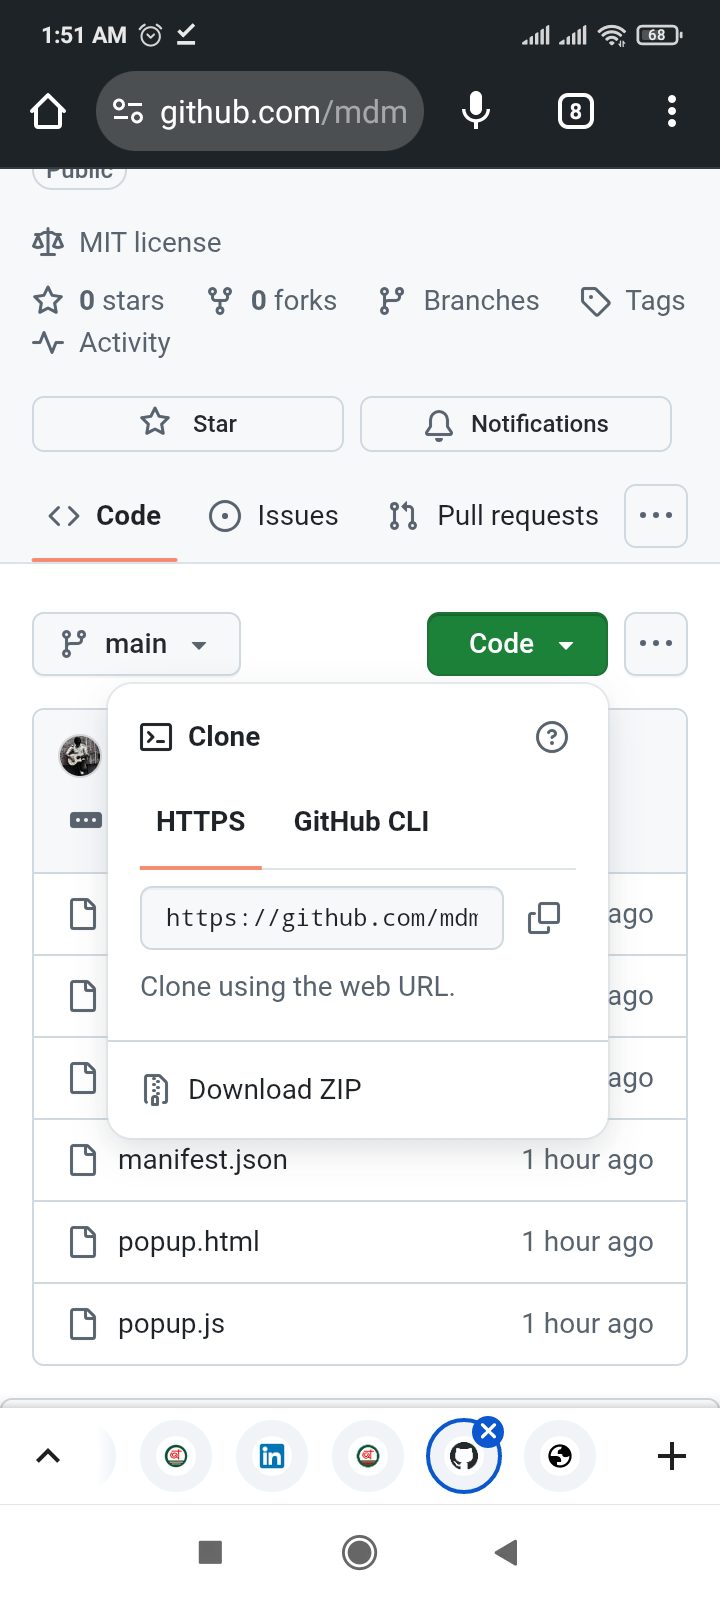Open the MIT license link
The width and height of the screenshot is (720, 1600).
pos(148,242)
